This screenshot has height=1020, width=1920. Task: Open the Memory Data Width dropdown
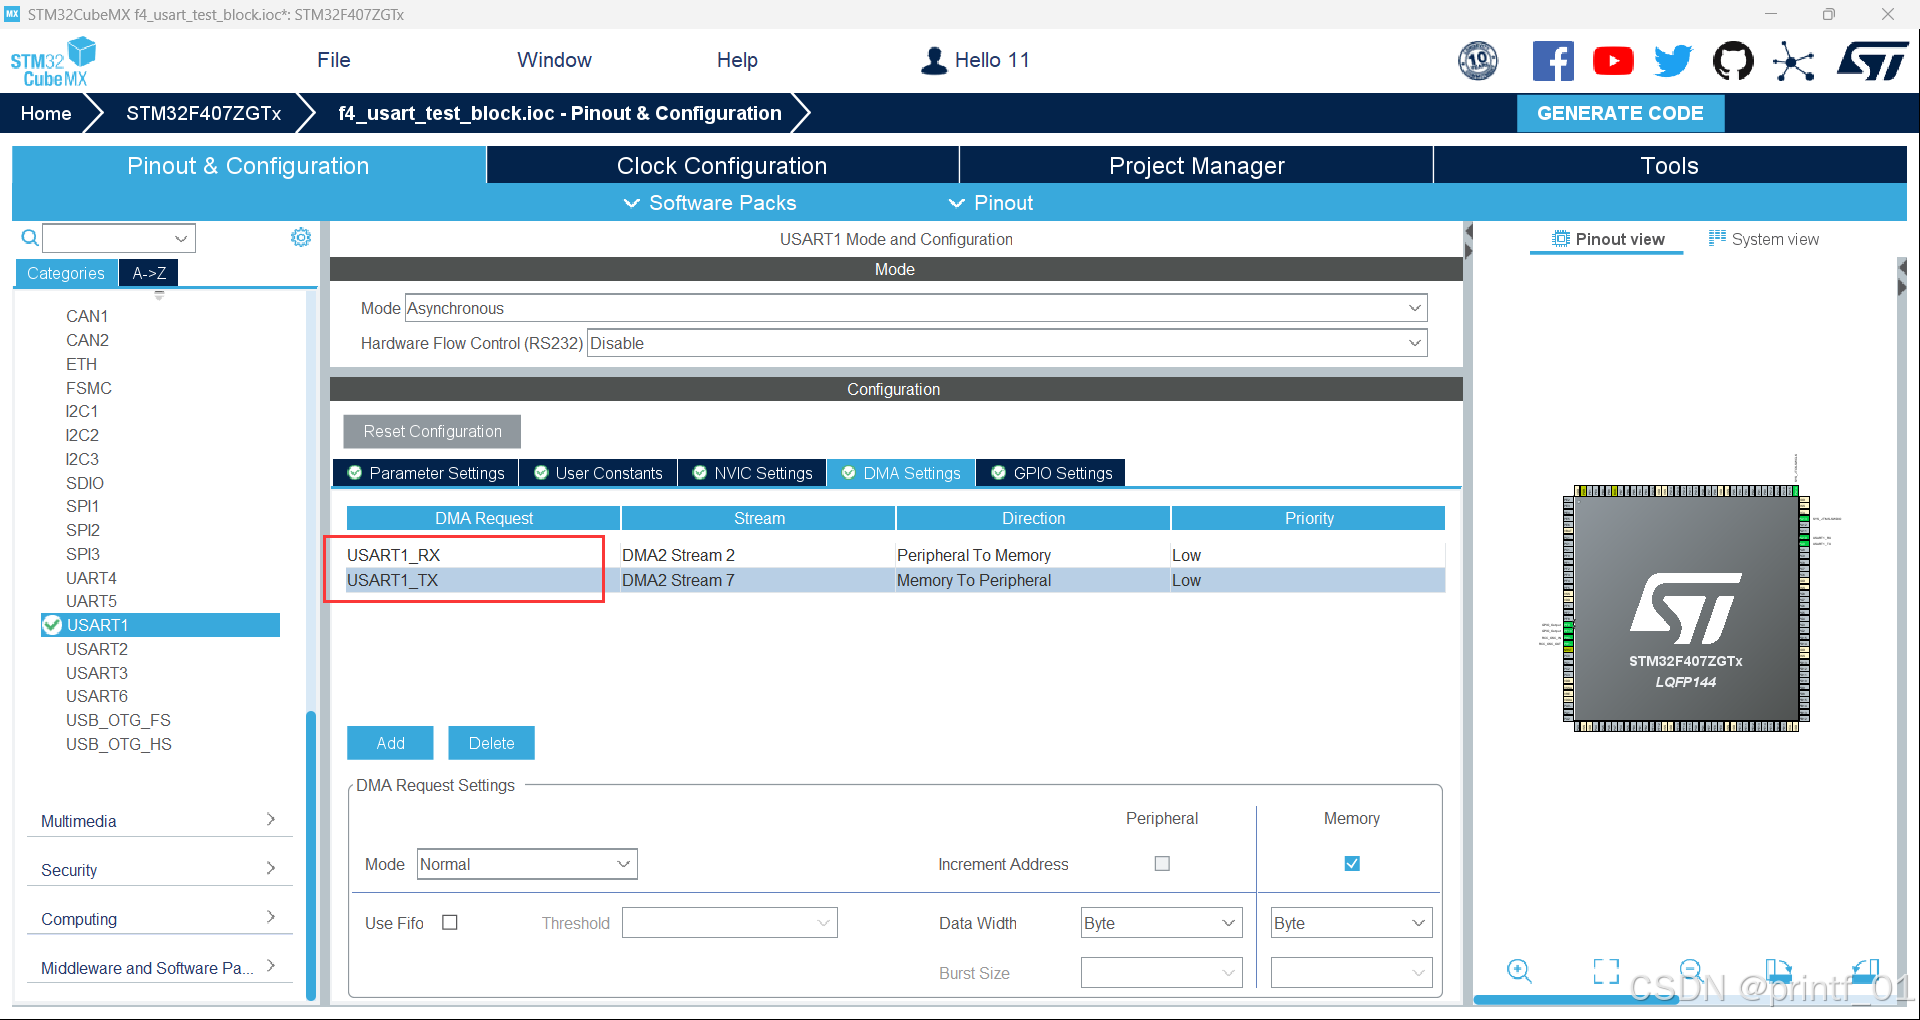(x=1351, y=923)
